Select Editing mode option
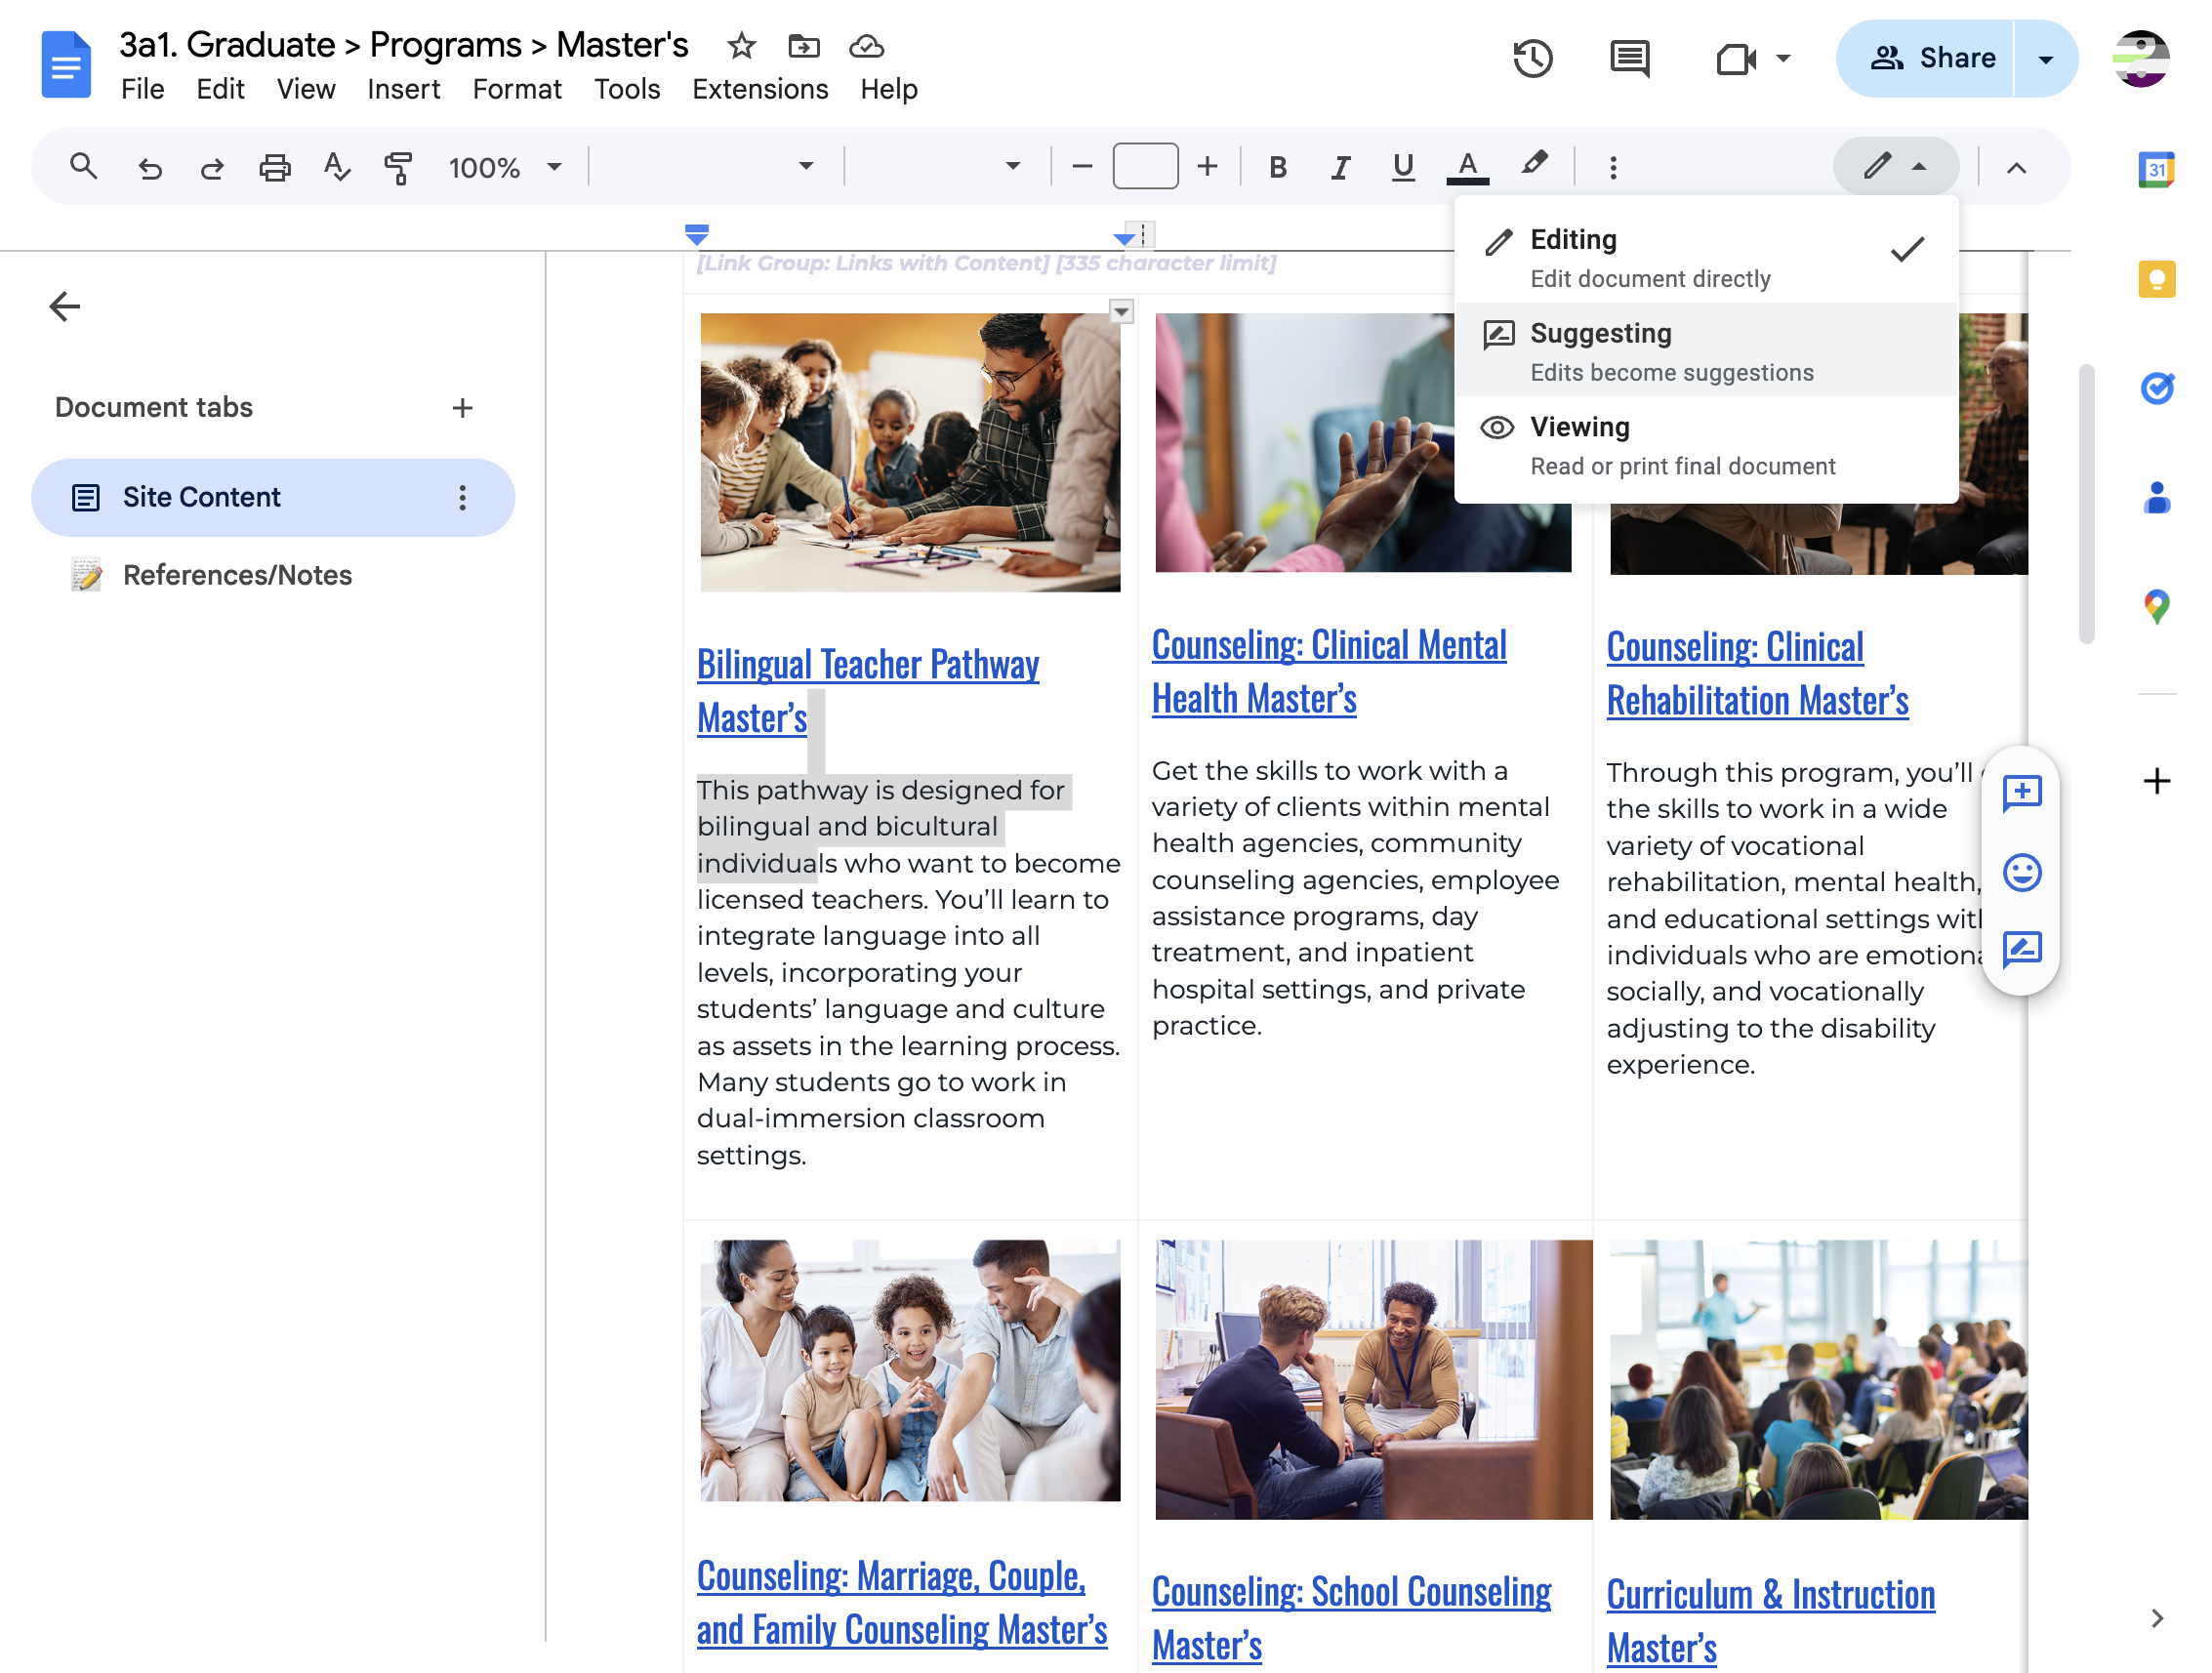 (1706, 257)
